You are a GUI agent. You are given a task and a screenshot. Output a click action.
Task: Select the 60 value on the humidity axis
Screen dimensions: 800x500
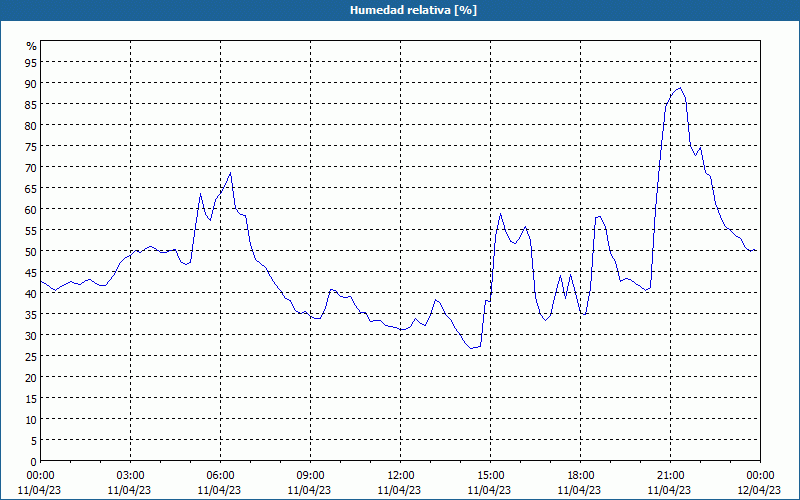[31, 209]
